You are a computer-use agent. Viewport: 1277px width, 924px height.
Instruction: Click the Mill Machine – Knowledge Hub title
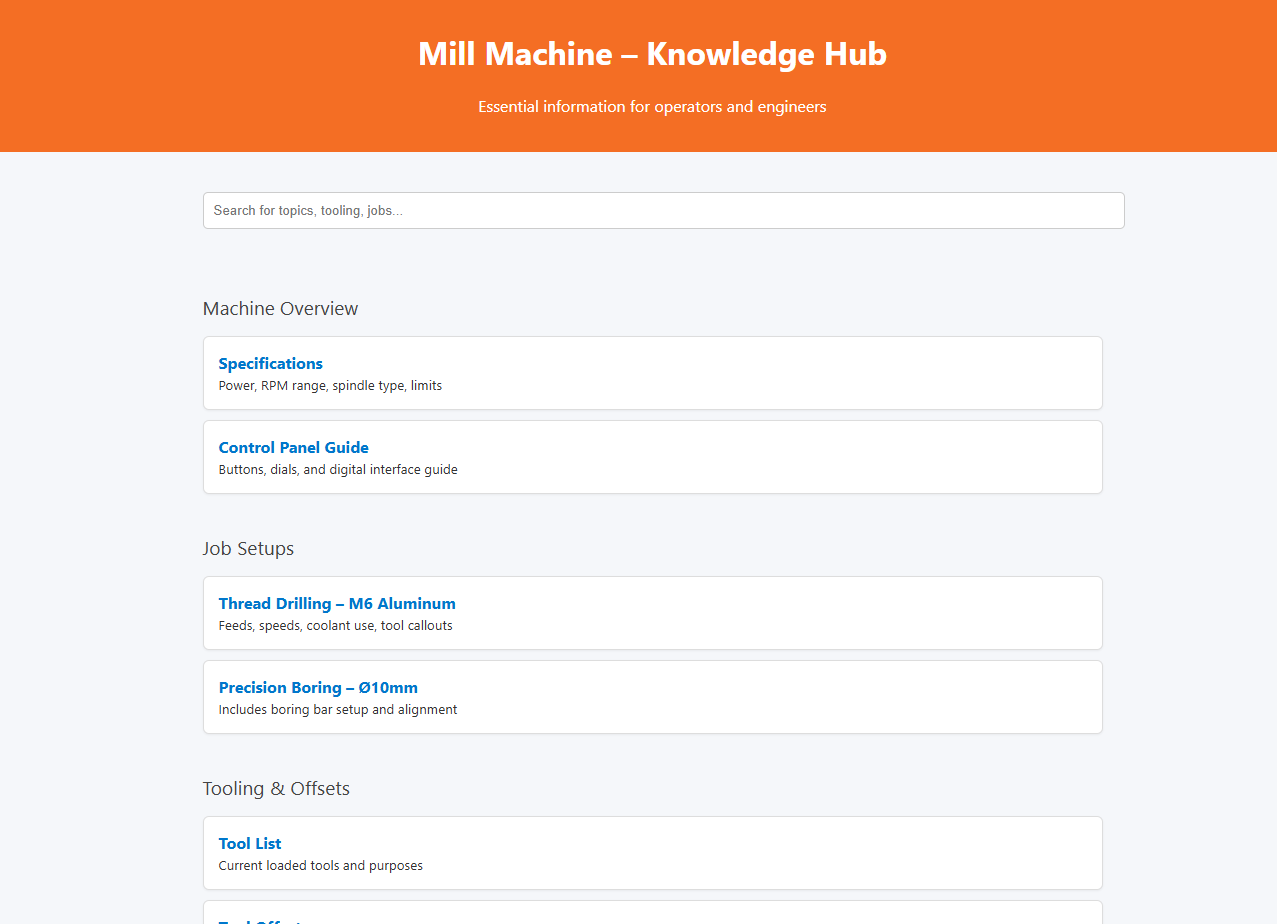tap(652, 54)
